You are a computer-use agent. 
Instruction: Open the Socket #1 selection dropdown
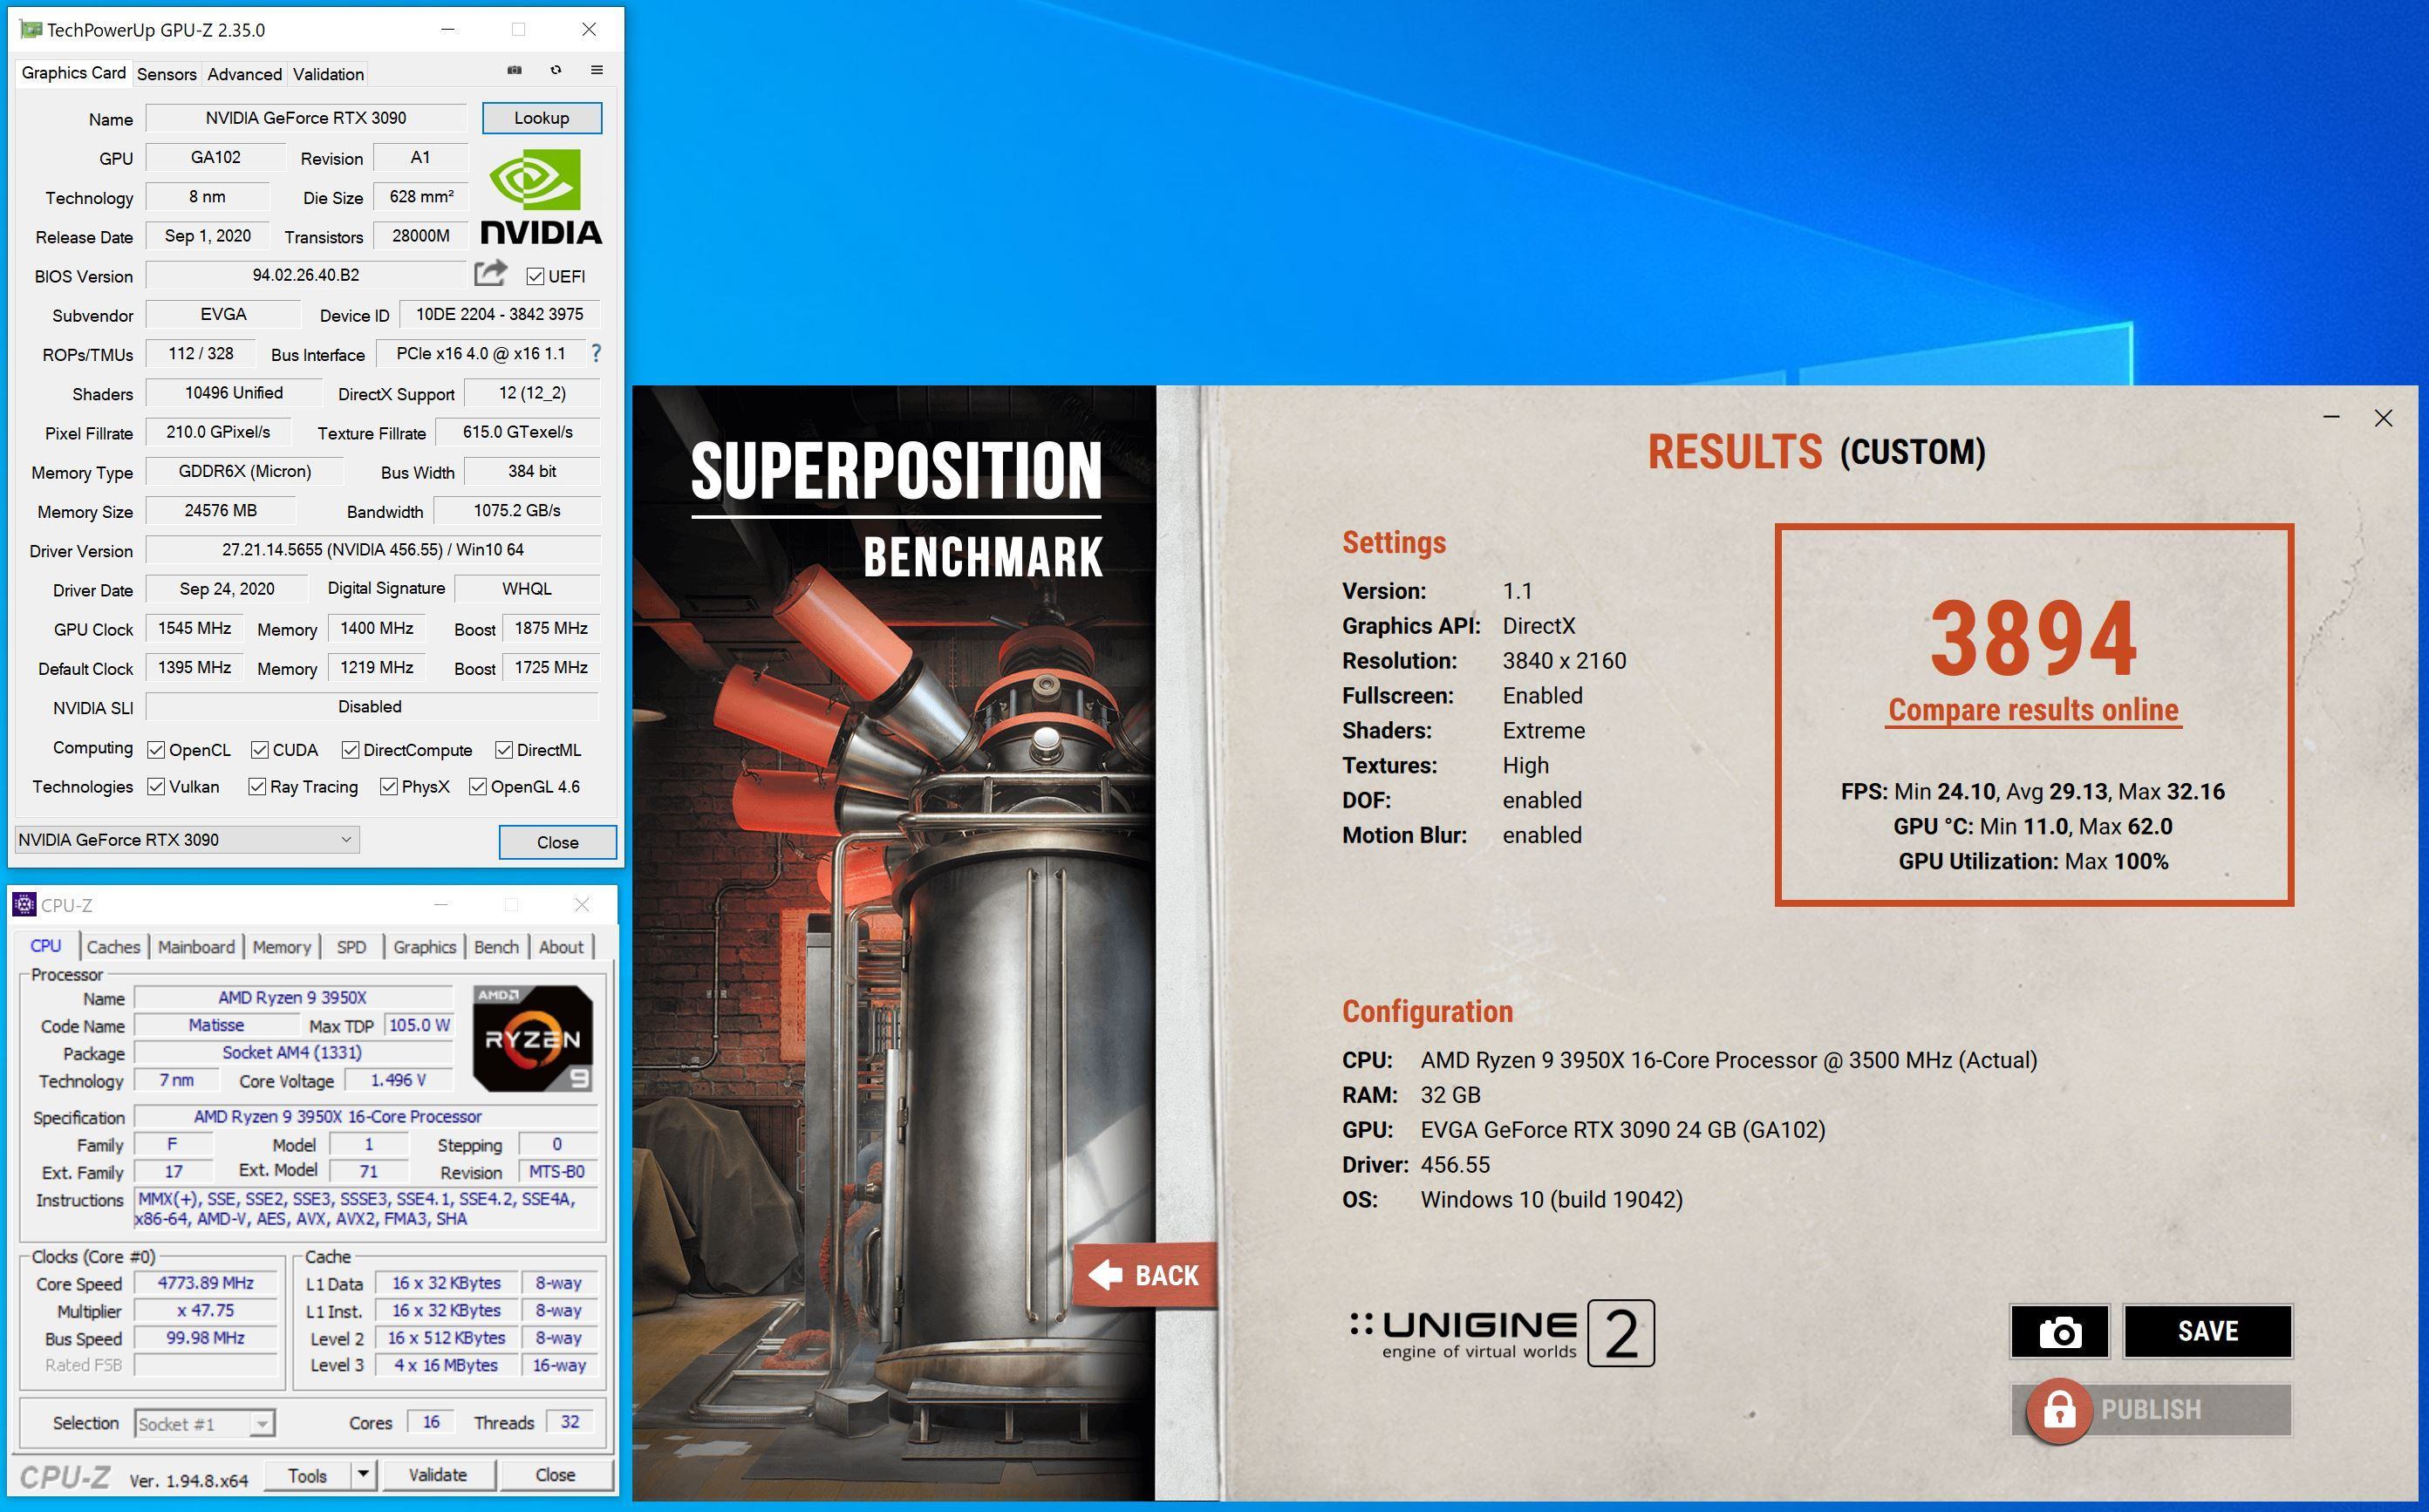(x=205, y=1424)
